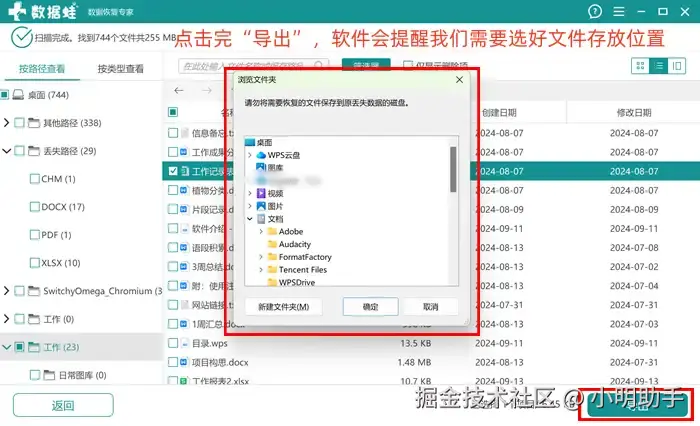
Task: Click the 桌面 icon atop dialog tree
Action: 250,142
